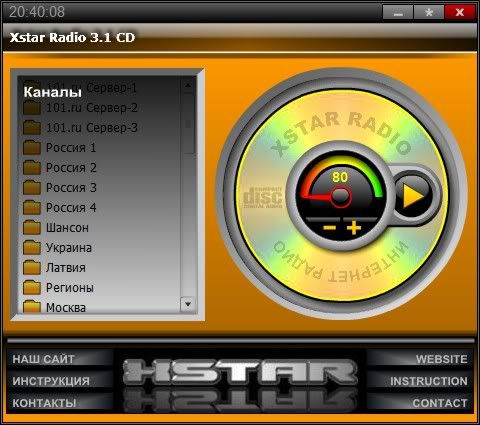Viewport: 480px width, 425px height.
Task: Click the asterisk button in title bar
Action: coord(429,13)
